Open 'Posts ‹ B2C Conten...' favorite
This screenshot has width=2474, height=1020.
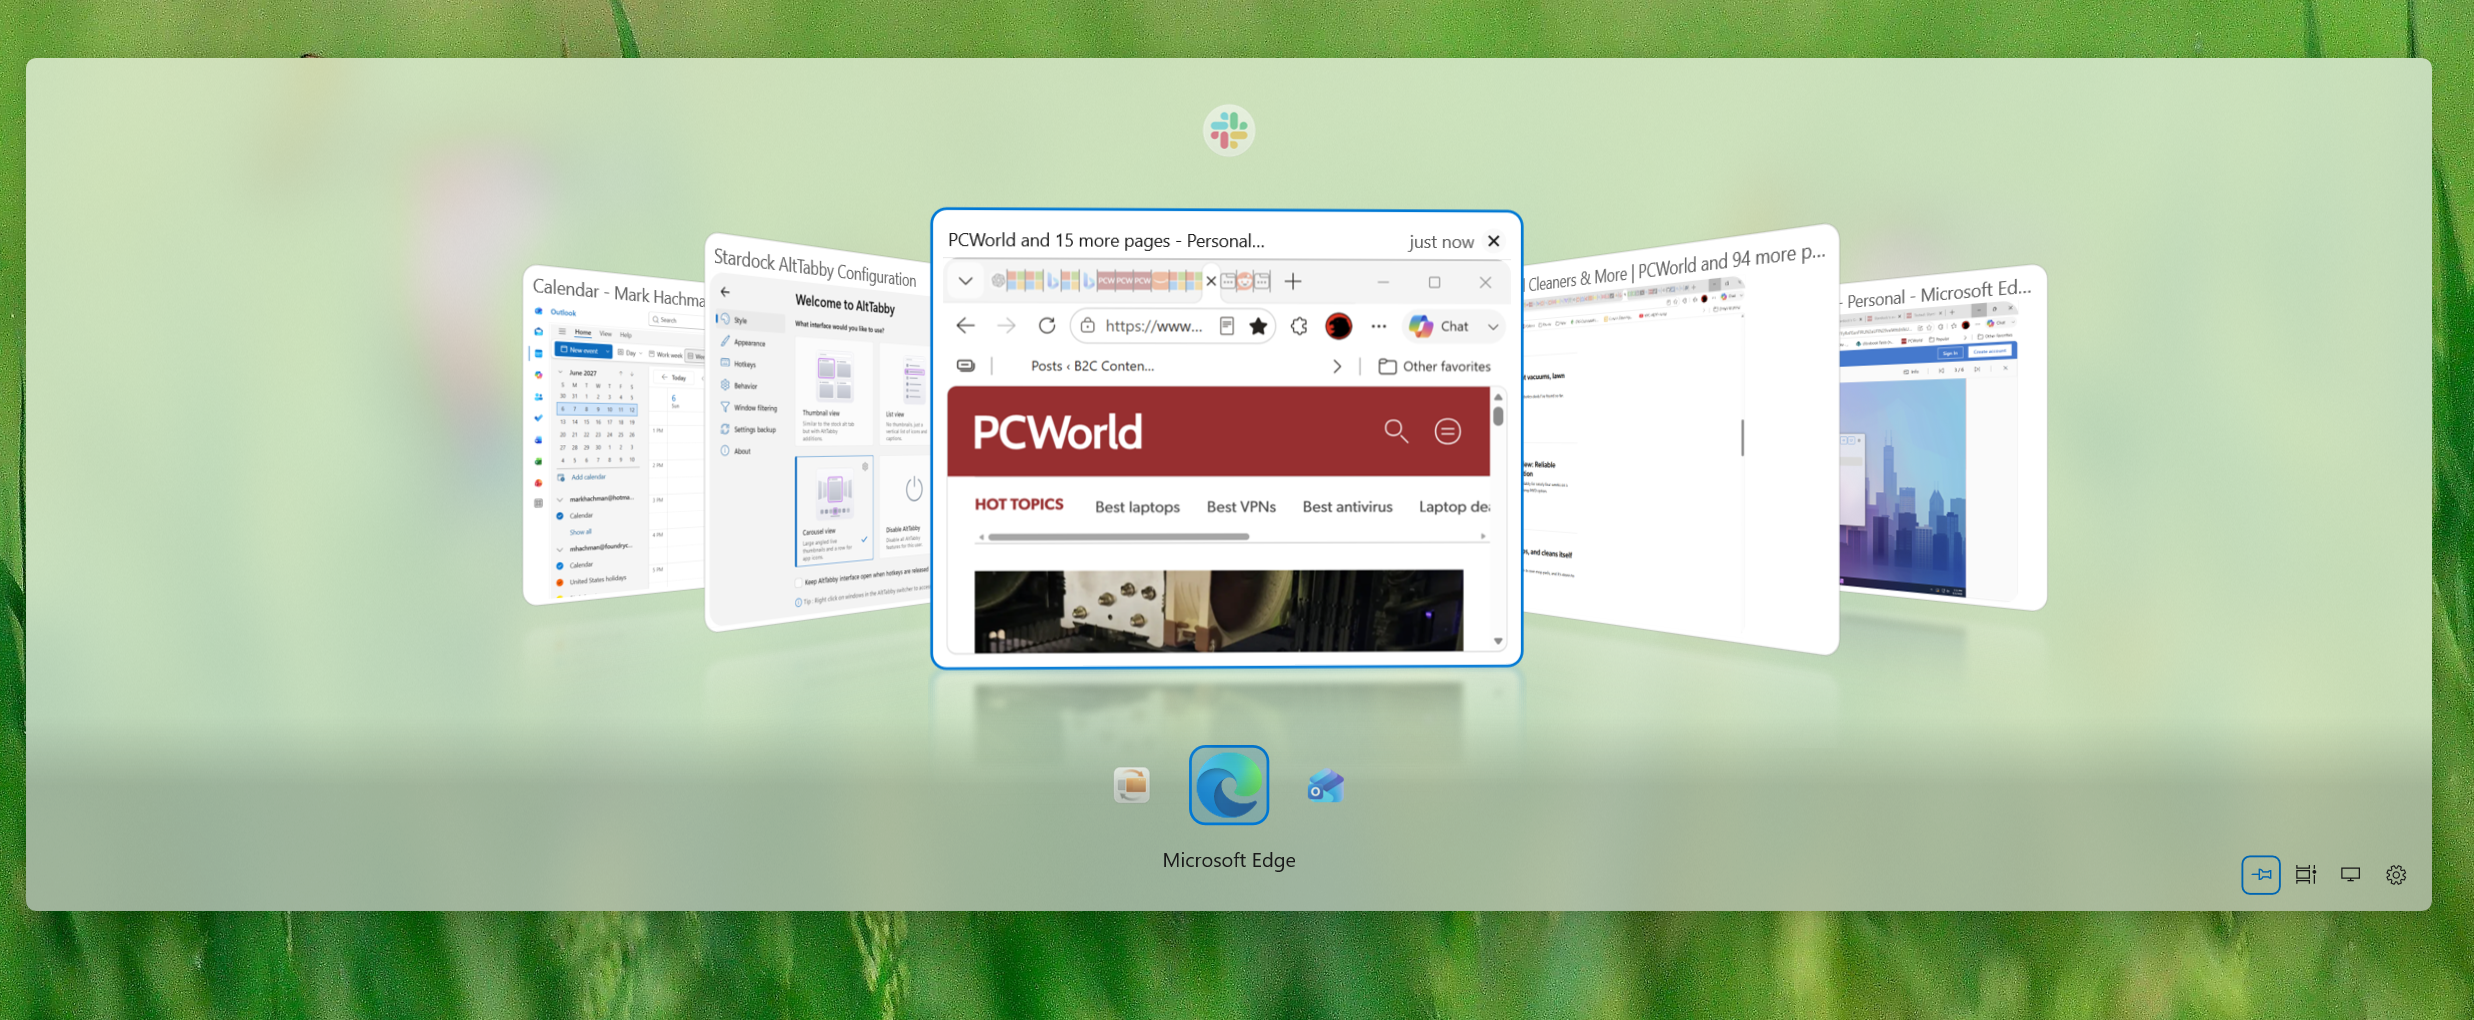[x=1092, y=366]
